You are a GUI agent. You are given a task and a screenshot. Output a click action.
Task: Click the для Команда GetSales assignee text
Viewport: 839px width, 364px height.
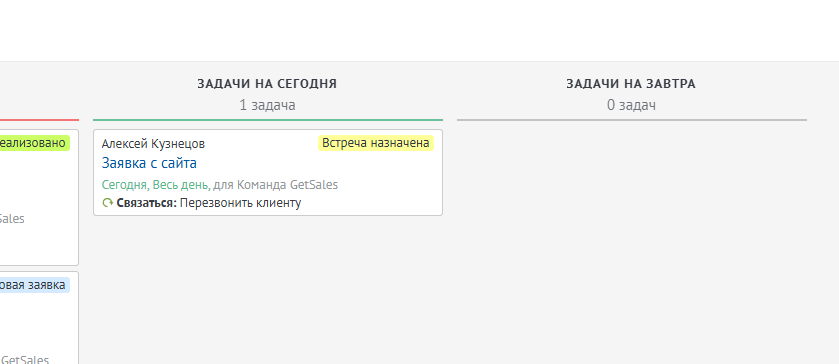click(x=276, y=185)
